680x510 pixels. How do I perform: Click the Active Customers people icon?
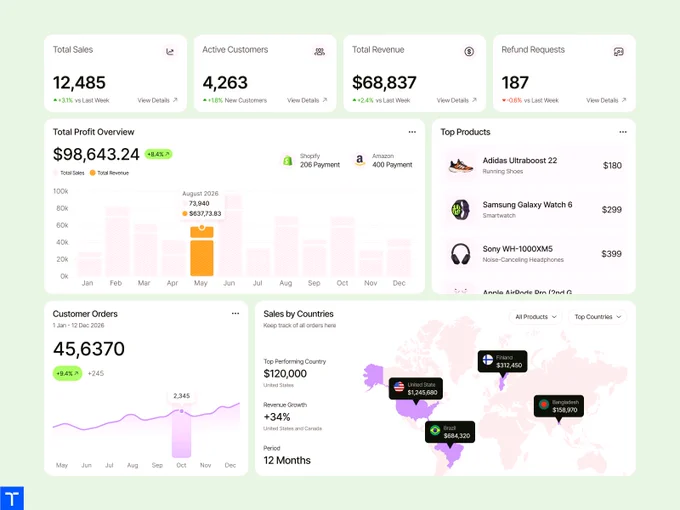click(320, 52)
